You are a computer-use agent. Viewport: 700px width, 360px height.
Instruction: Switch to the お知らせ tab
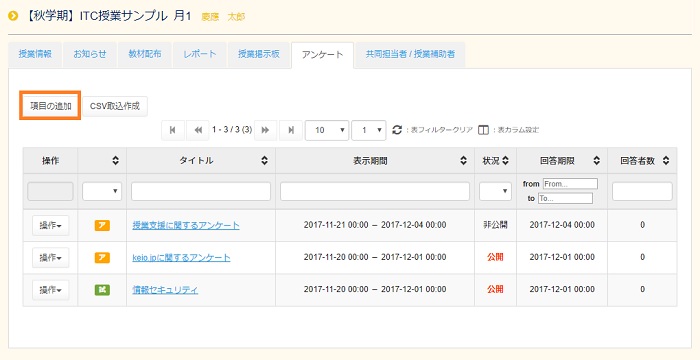pos(90,54)
